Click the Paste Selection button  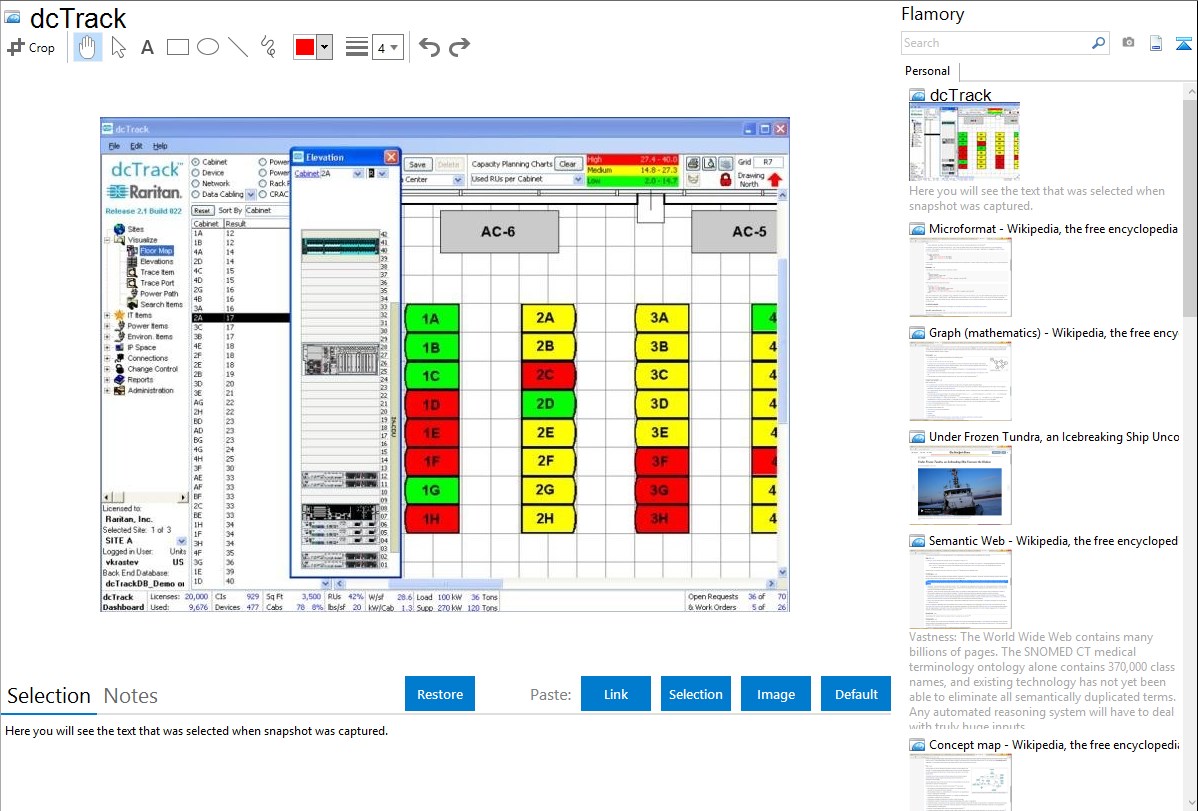pyautogui.click(x=696, y=694)
